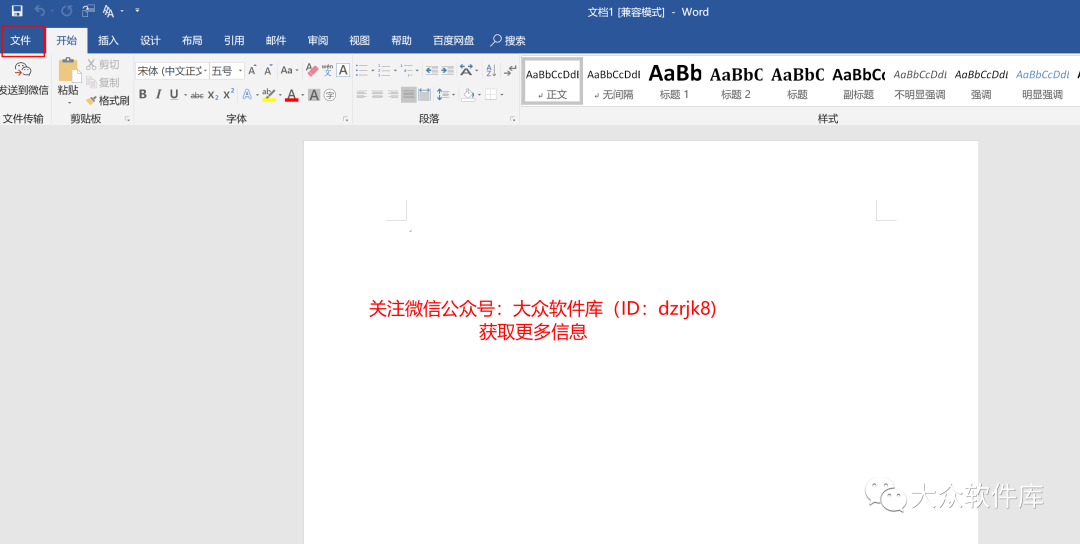This screenshot has height=544, width=1080.
Task: Expand Font (字体) dialog launcher
Action: tap(346, 119)
